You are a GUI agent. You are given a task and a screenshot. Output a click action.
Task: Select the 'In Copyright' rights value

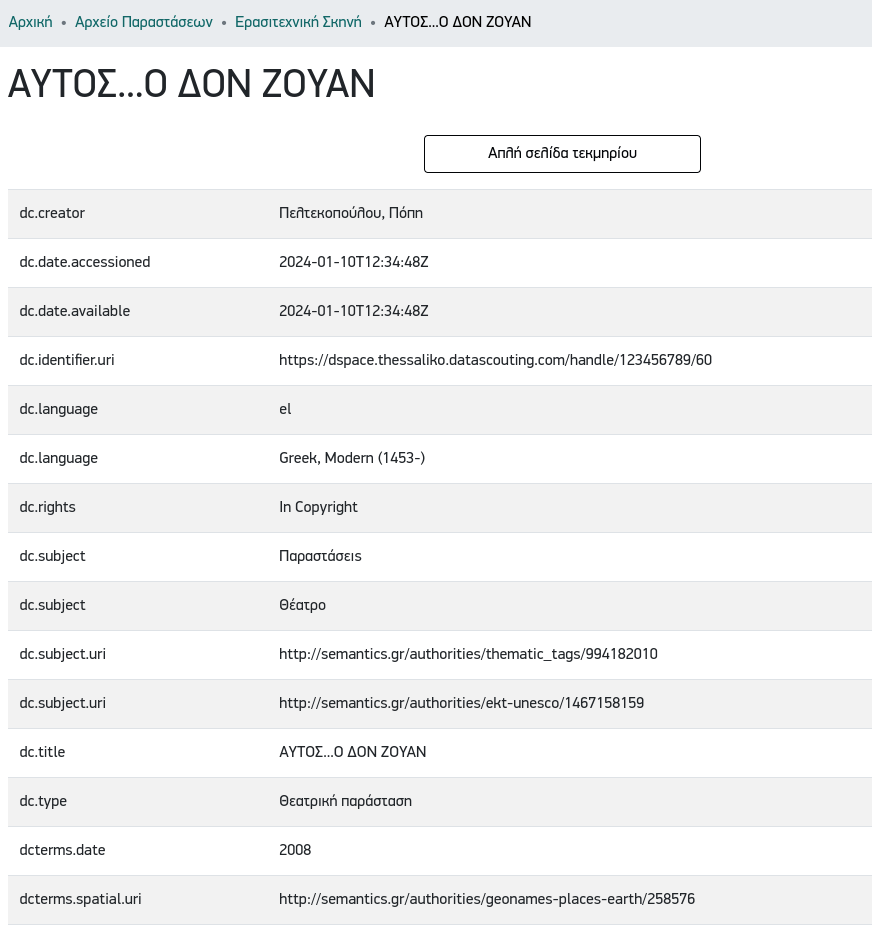318,507
